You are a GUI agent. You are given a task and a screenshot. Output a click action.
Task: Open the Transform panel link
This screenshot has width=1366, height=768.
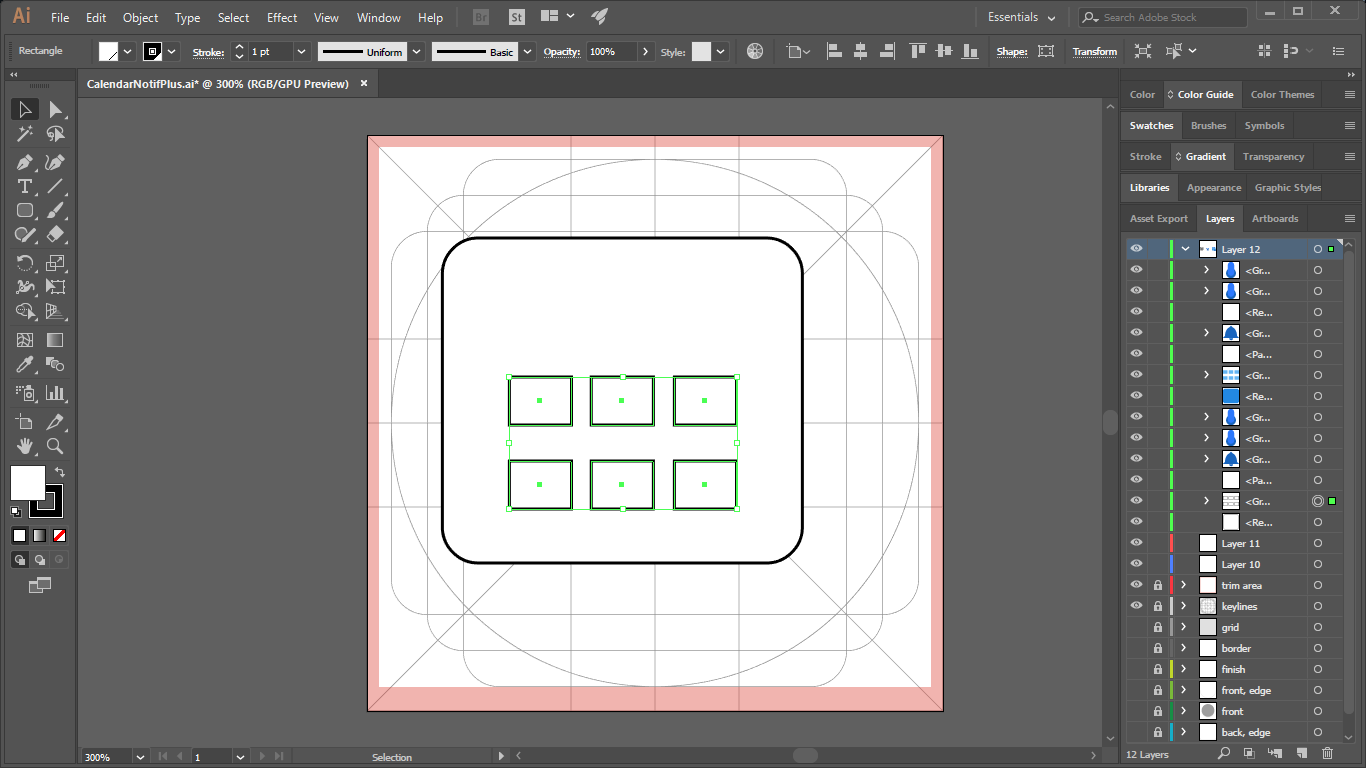tap(1095, 52)
